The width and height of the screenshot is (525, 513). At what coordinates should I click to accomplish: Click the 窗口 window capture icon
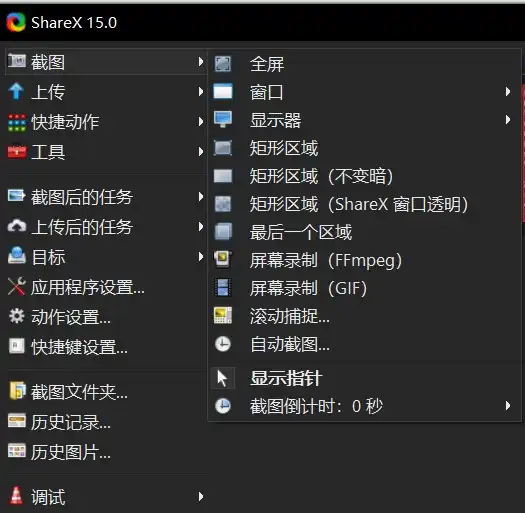pyautogui.click(x=223, y=91)
